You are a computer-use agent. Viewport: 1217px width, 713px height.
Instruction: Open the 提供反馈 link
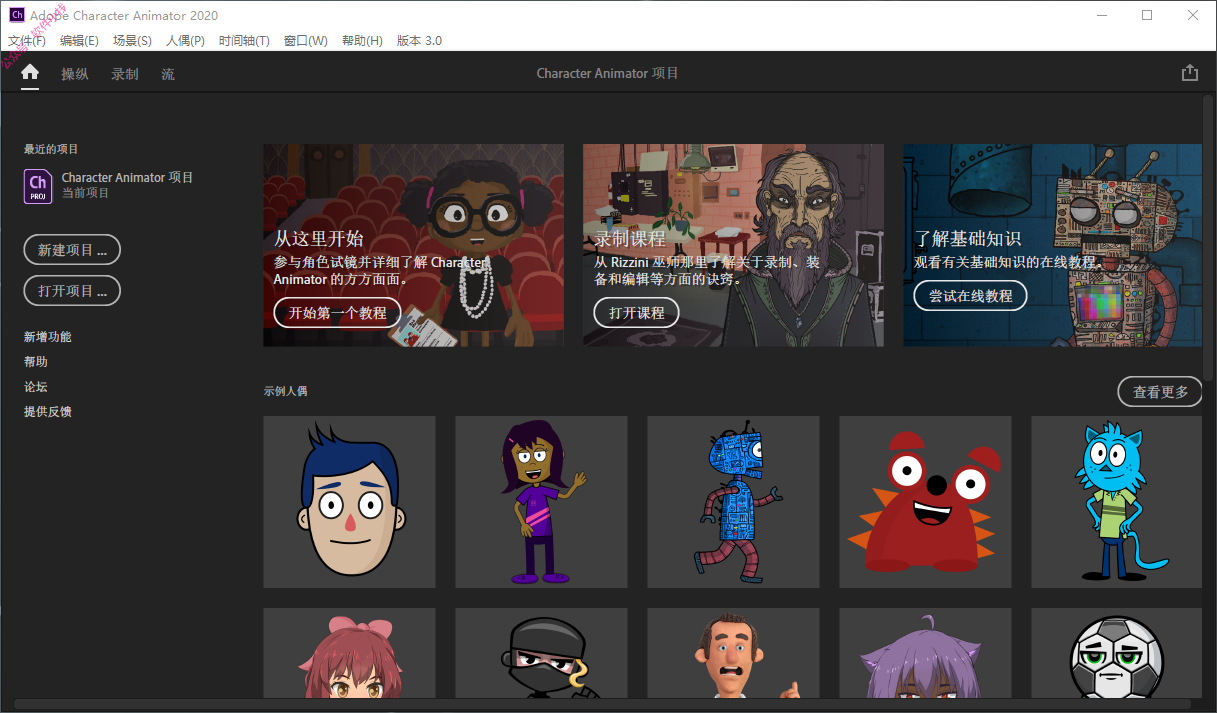pyautogui.click(x=48, y=412)
